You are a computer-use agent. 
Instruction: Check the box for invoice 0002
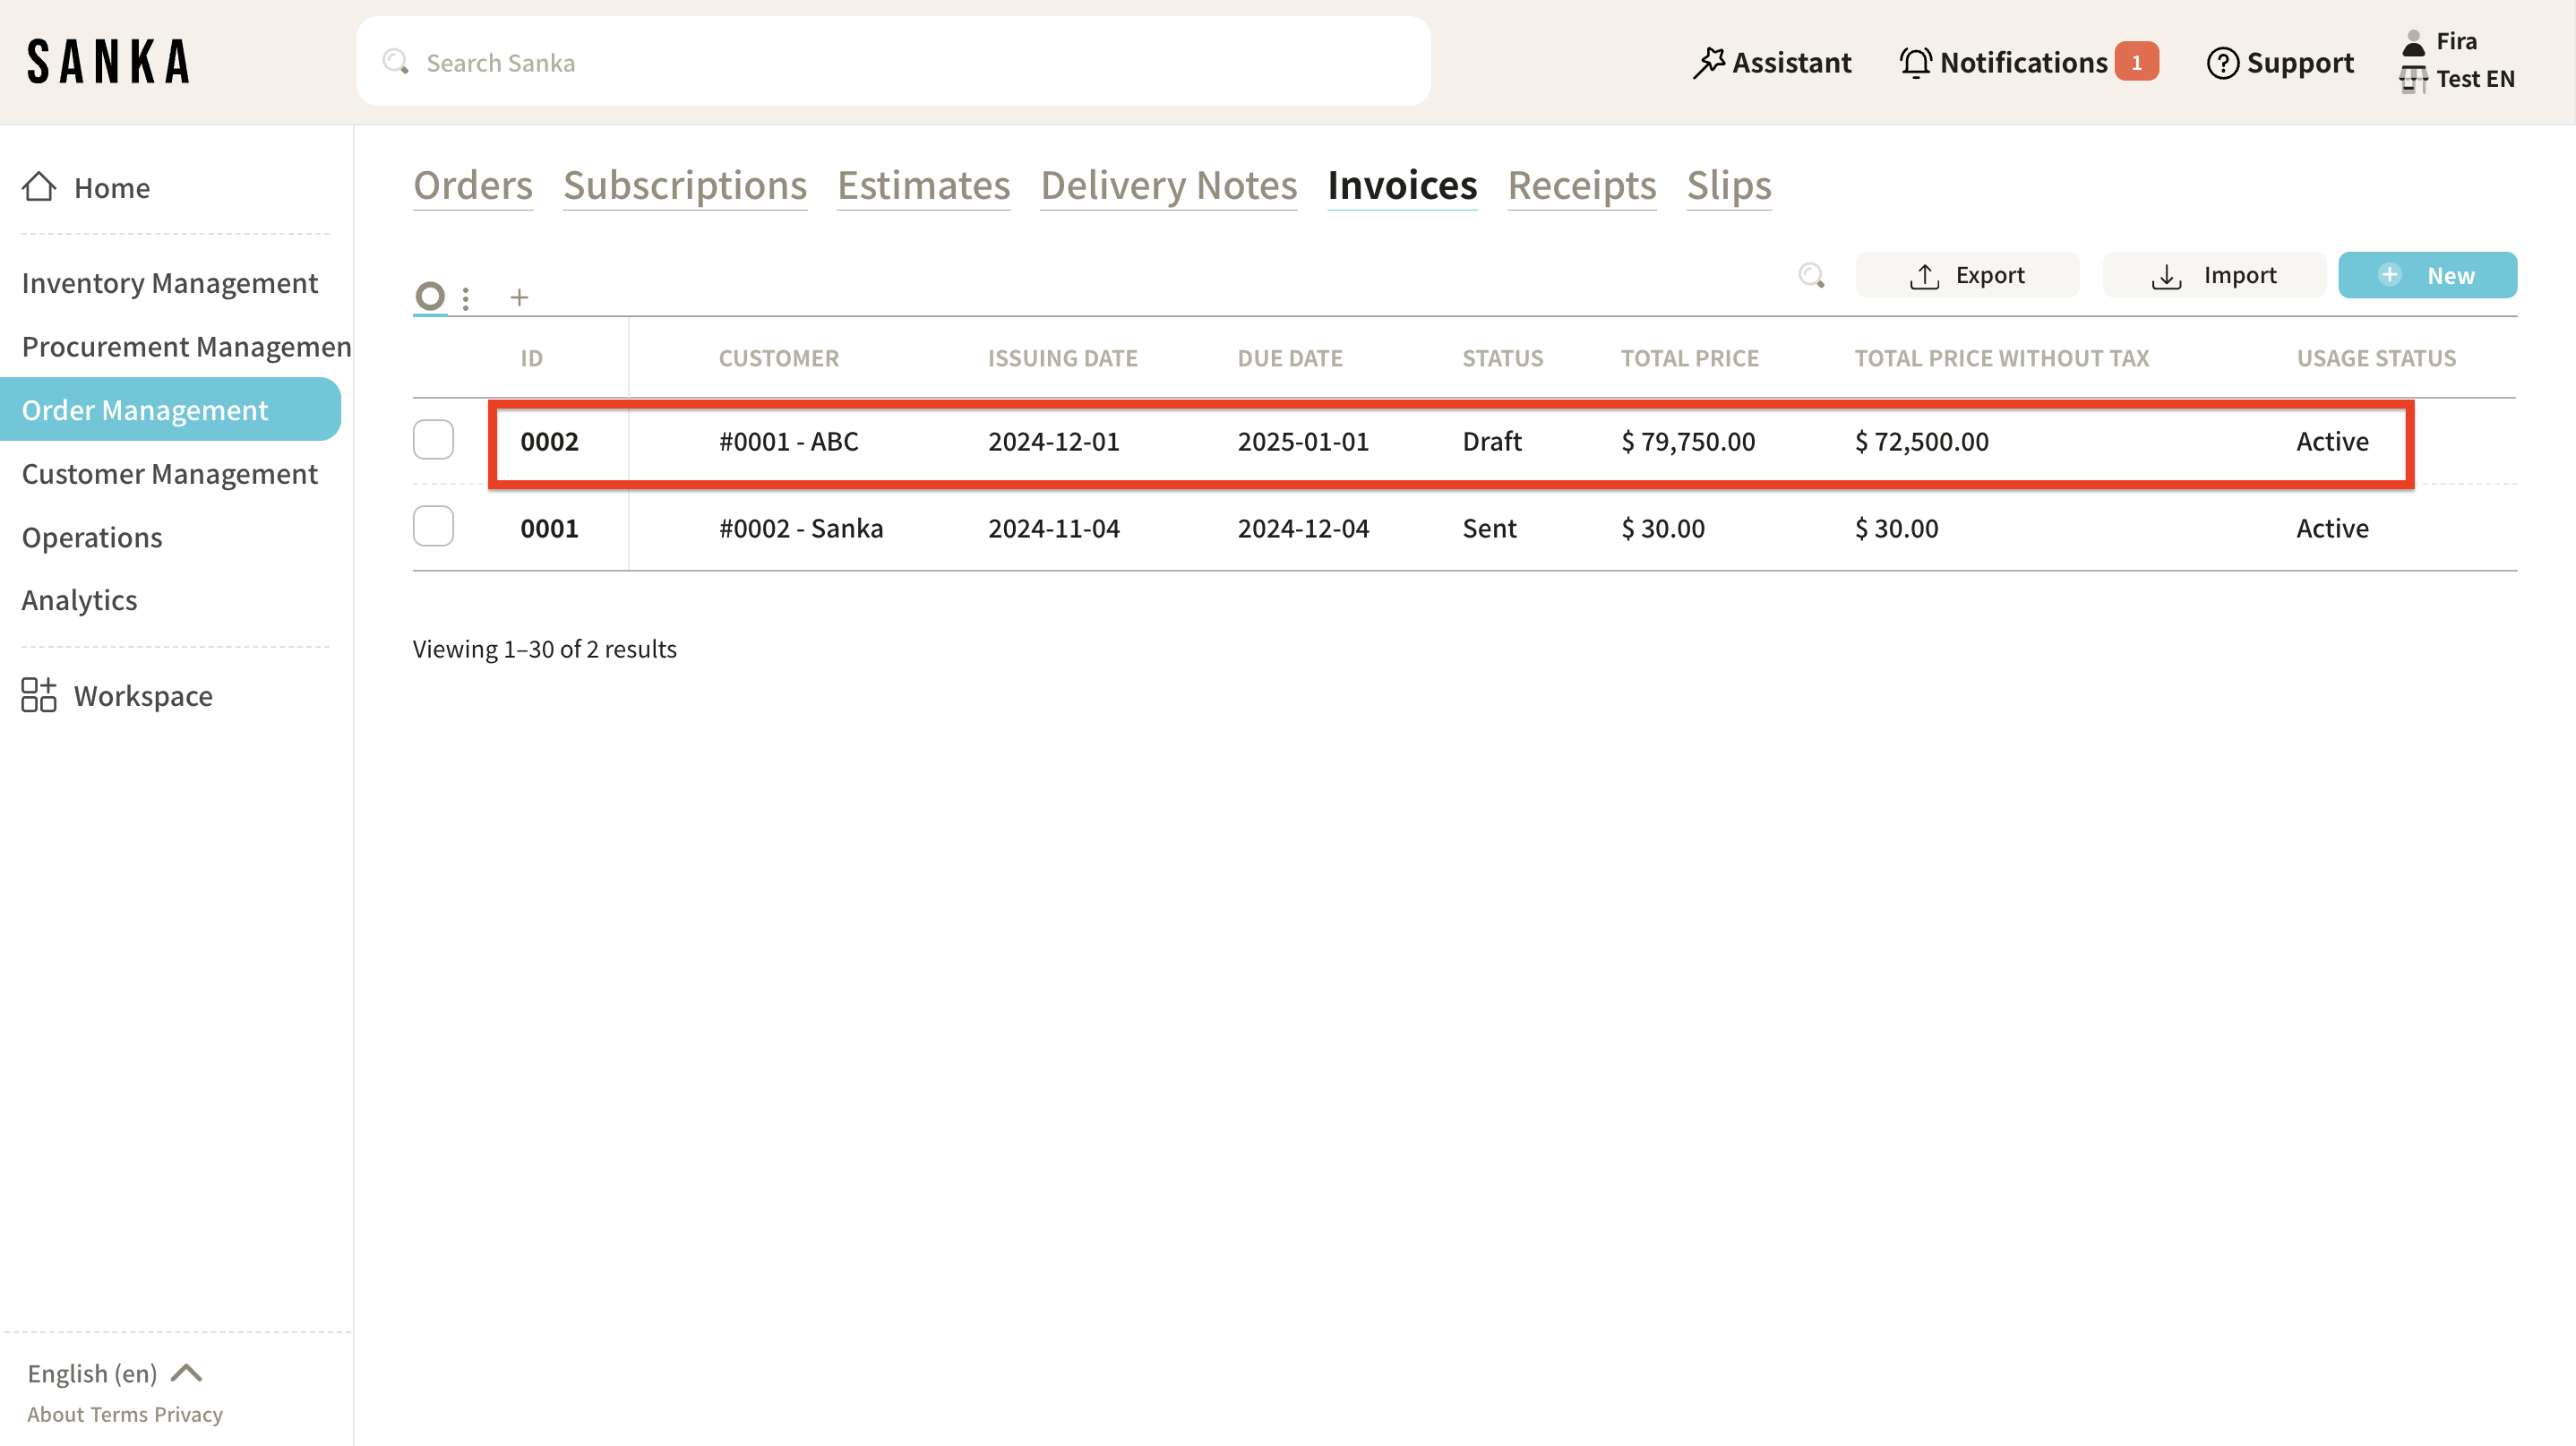(433, 440)
